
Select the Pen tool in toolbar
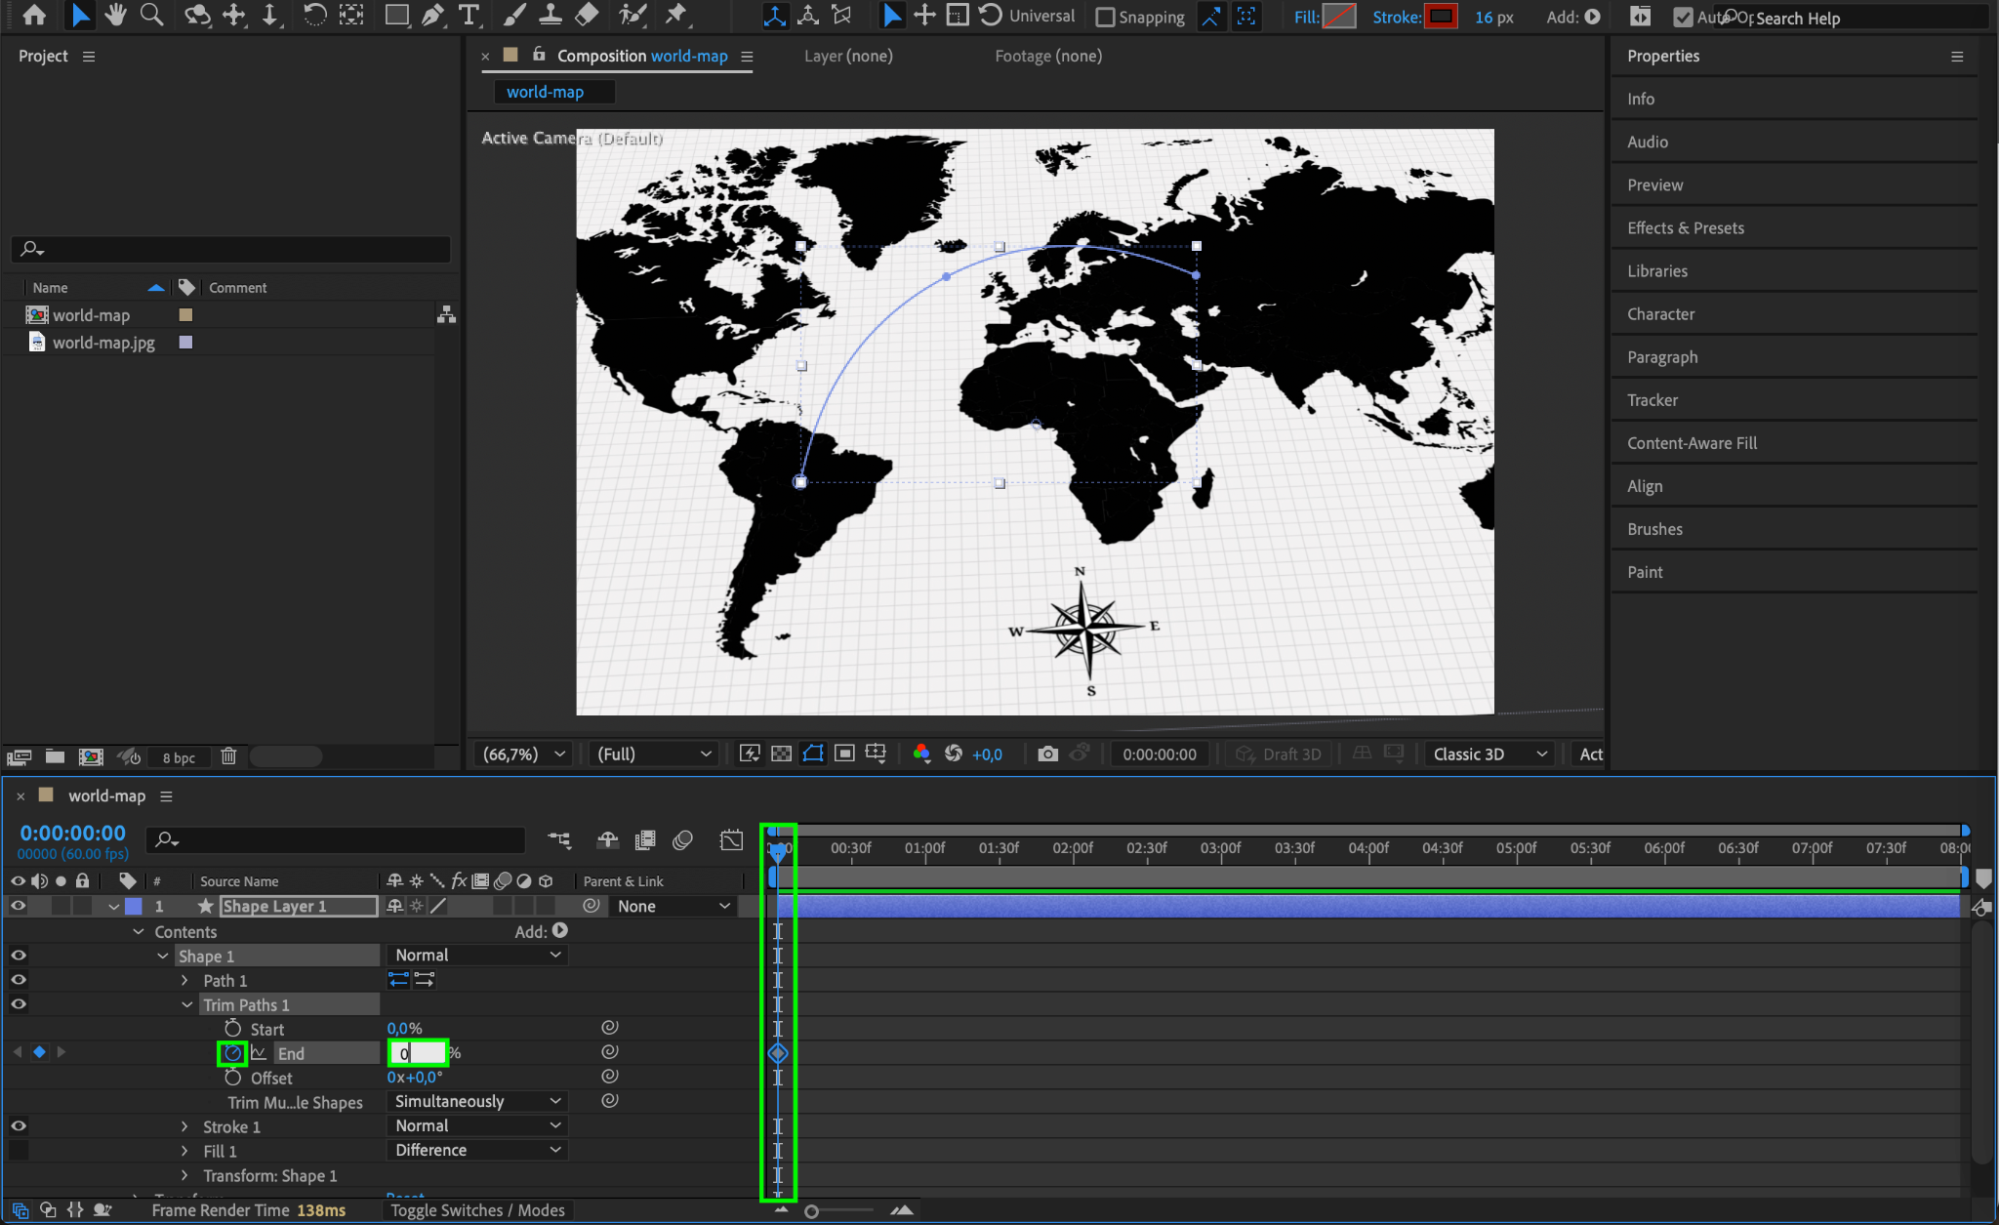pyautogui.click(x=433, y=15)
